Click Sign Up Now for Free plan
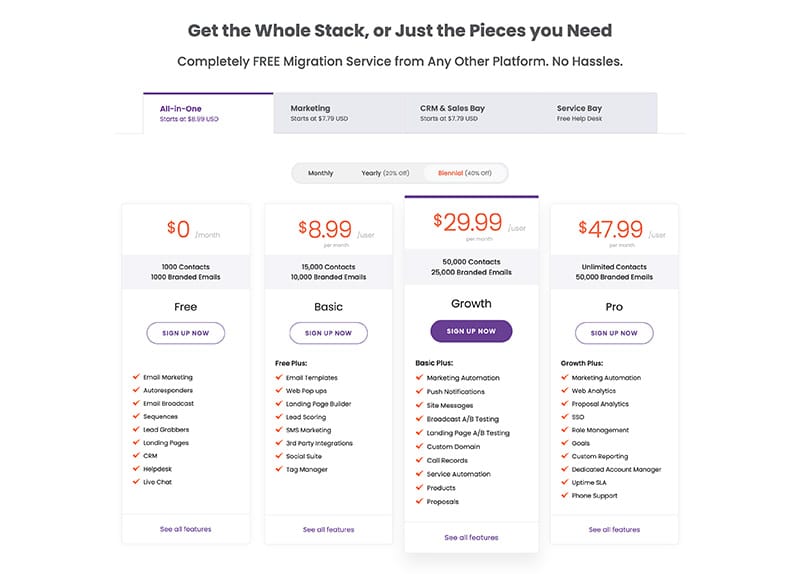 [x=186, y=333]
